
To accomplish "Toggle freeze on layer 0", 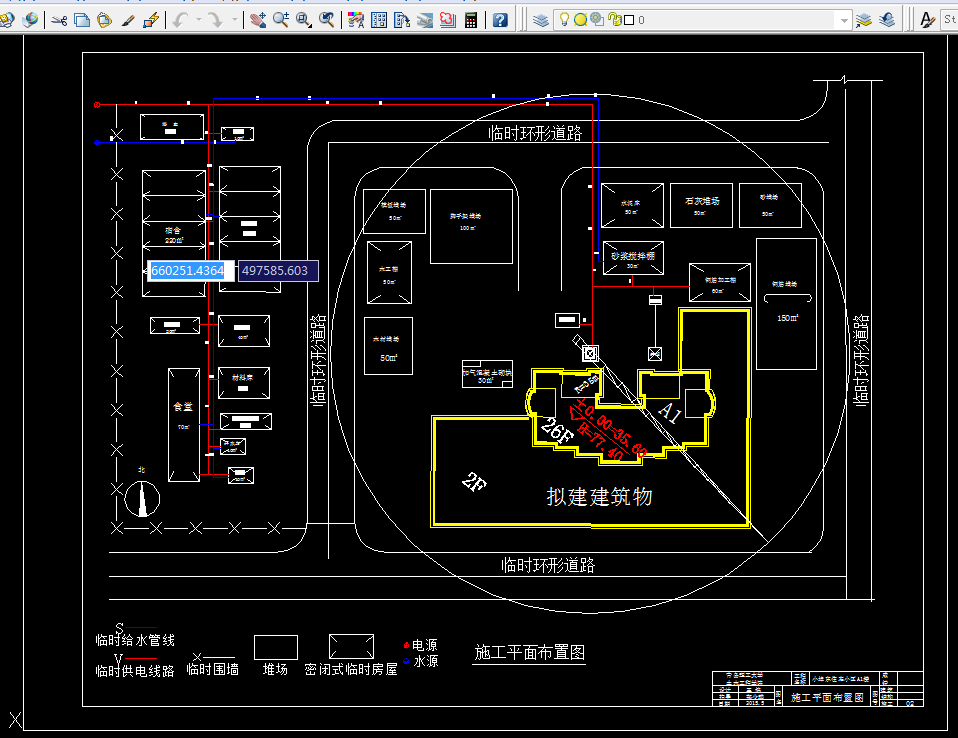I will [581, 18].
